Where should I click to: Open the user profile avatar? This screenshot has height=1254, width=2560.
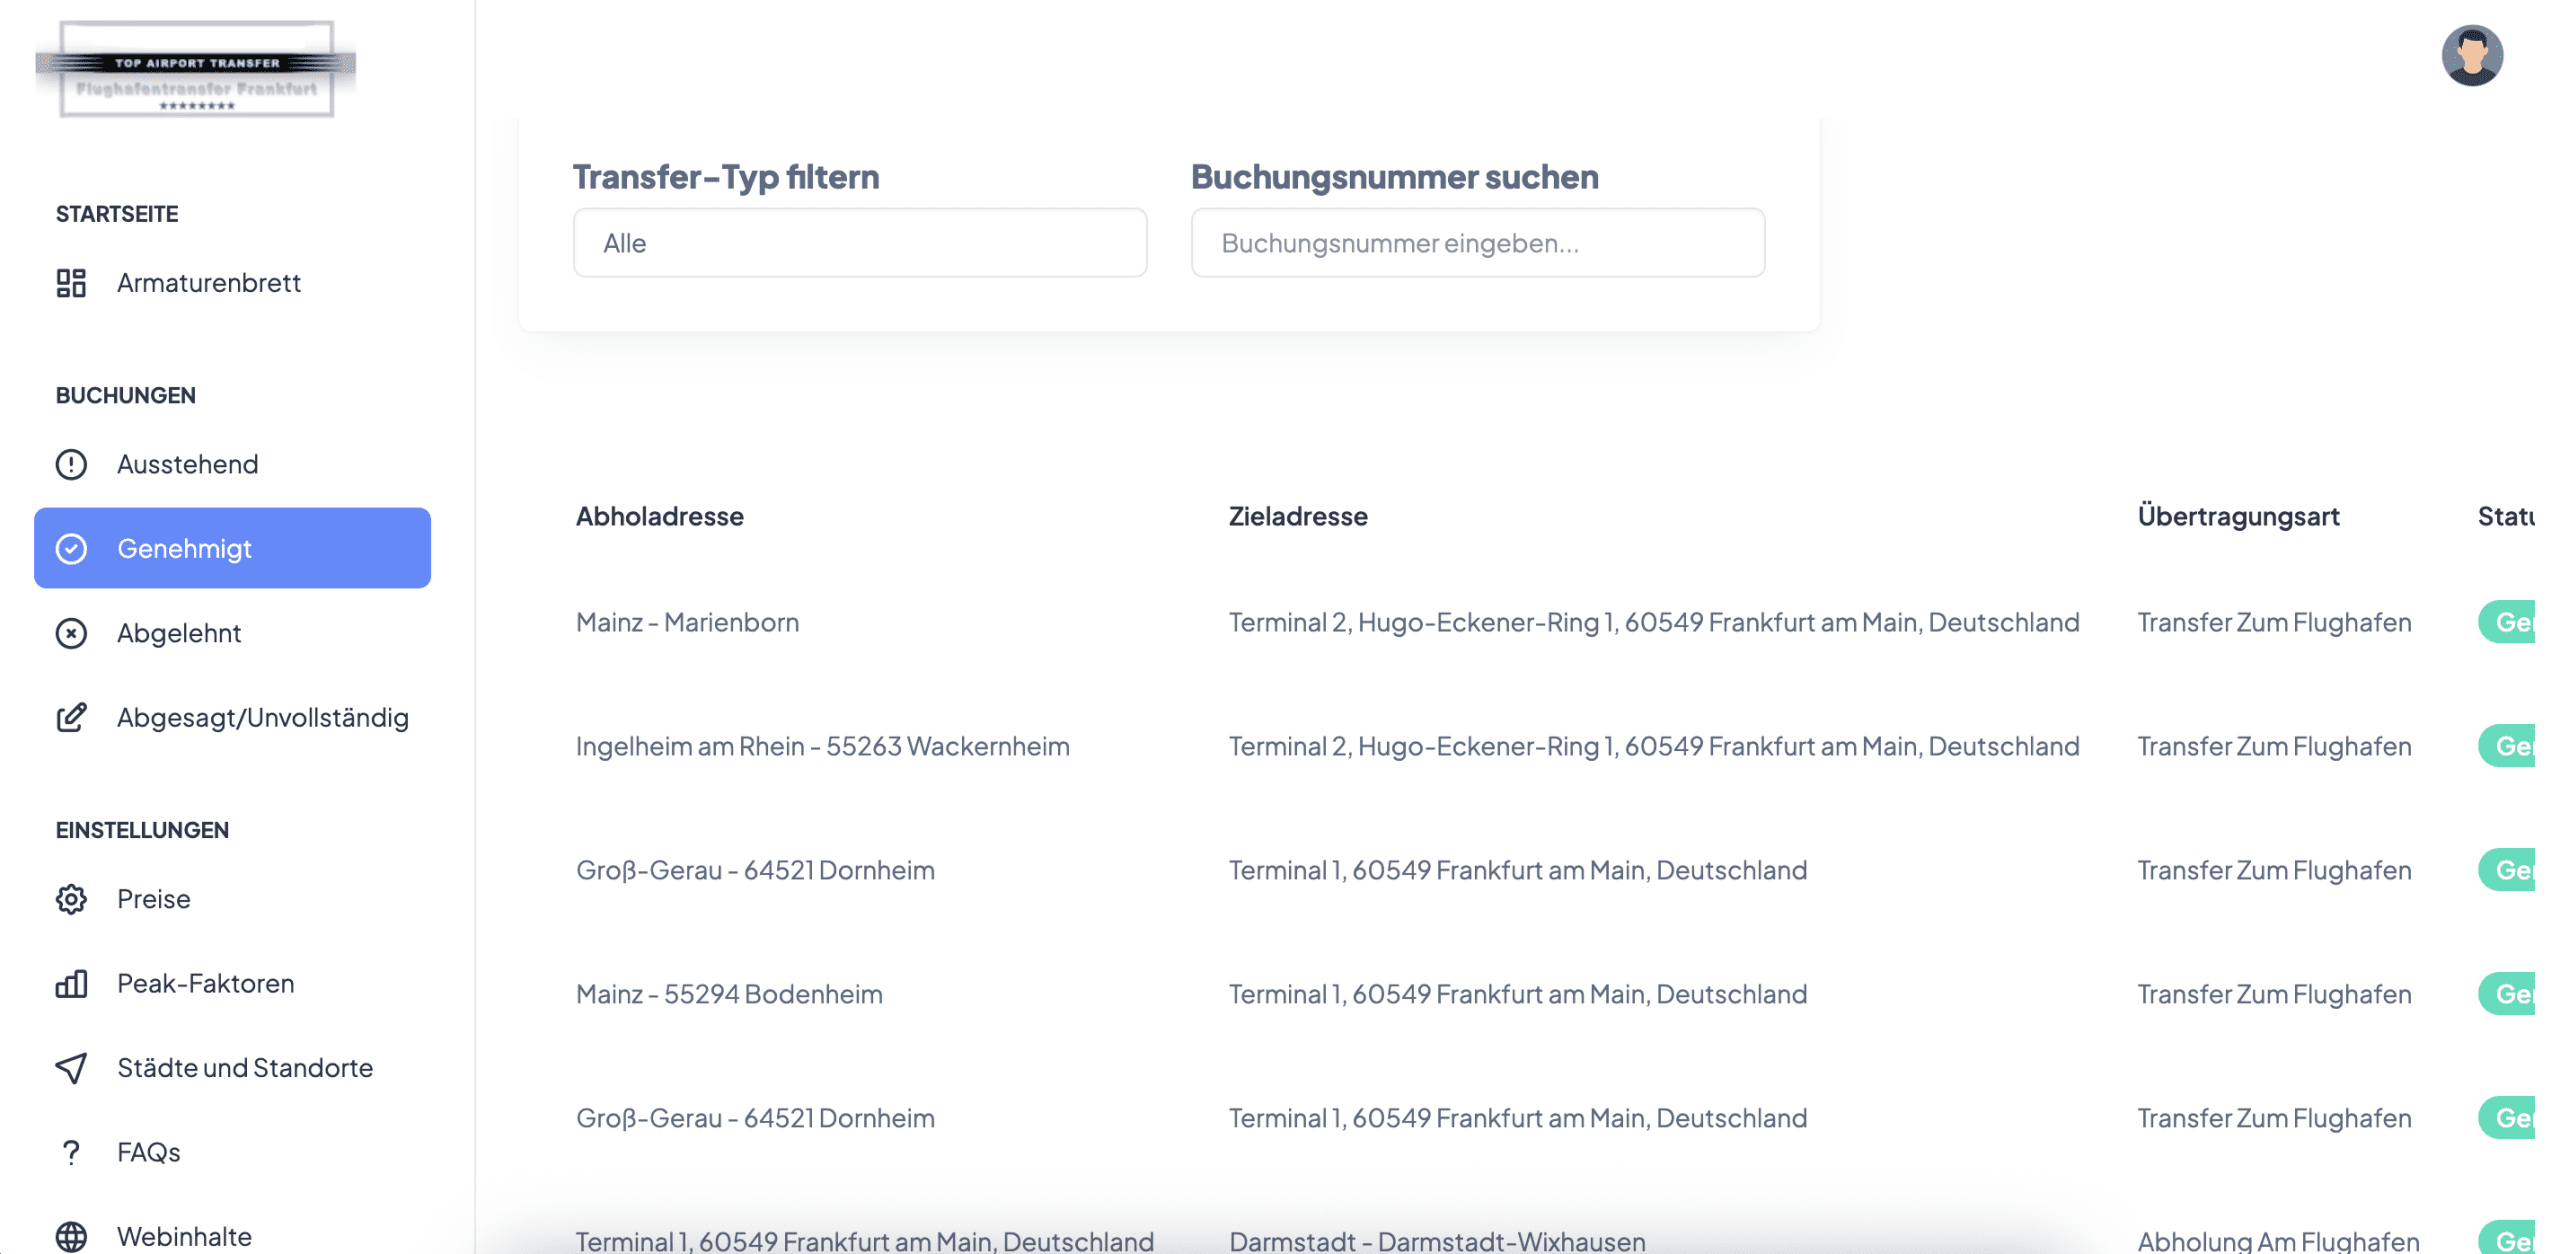coord(2471,56)
